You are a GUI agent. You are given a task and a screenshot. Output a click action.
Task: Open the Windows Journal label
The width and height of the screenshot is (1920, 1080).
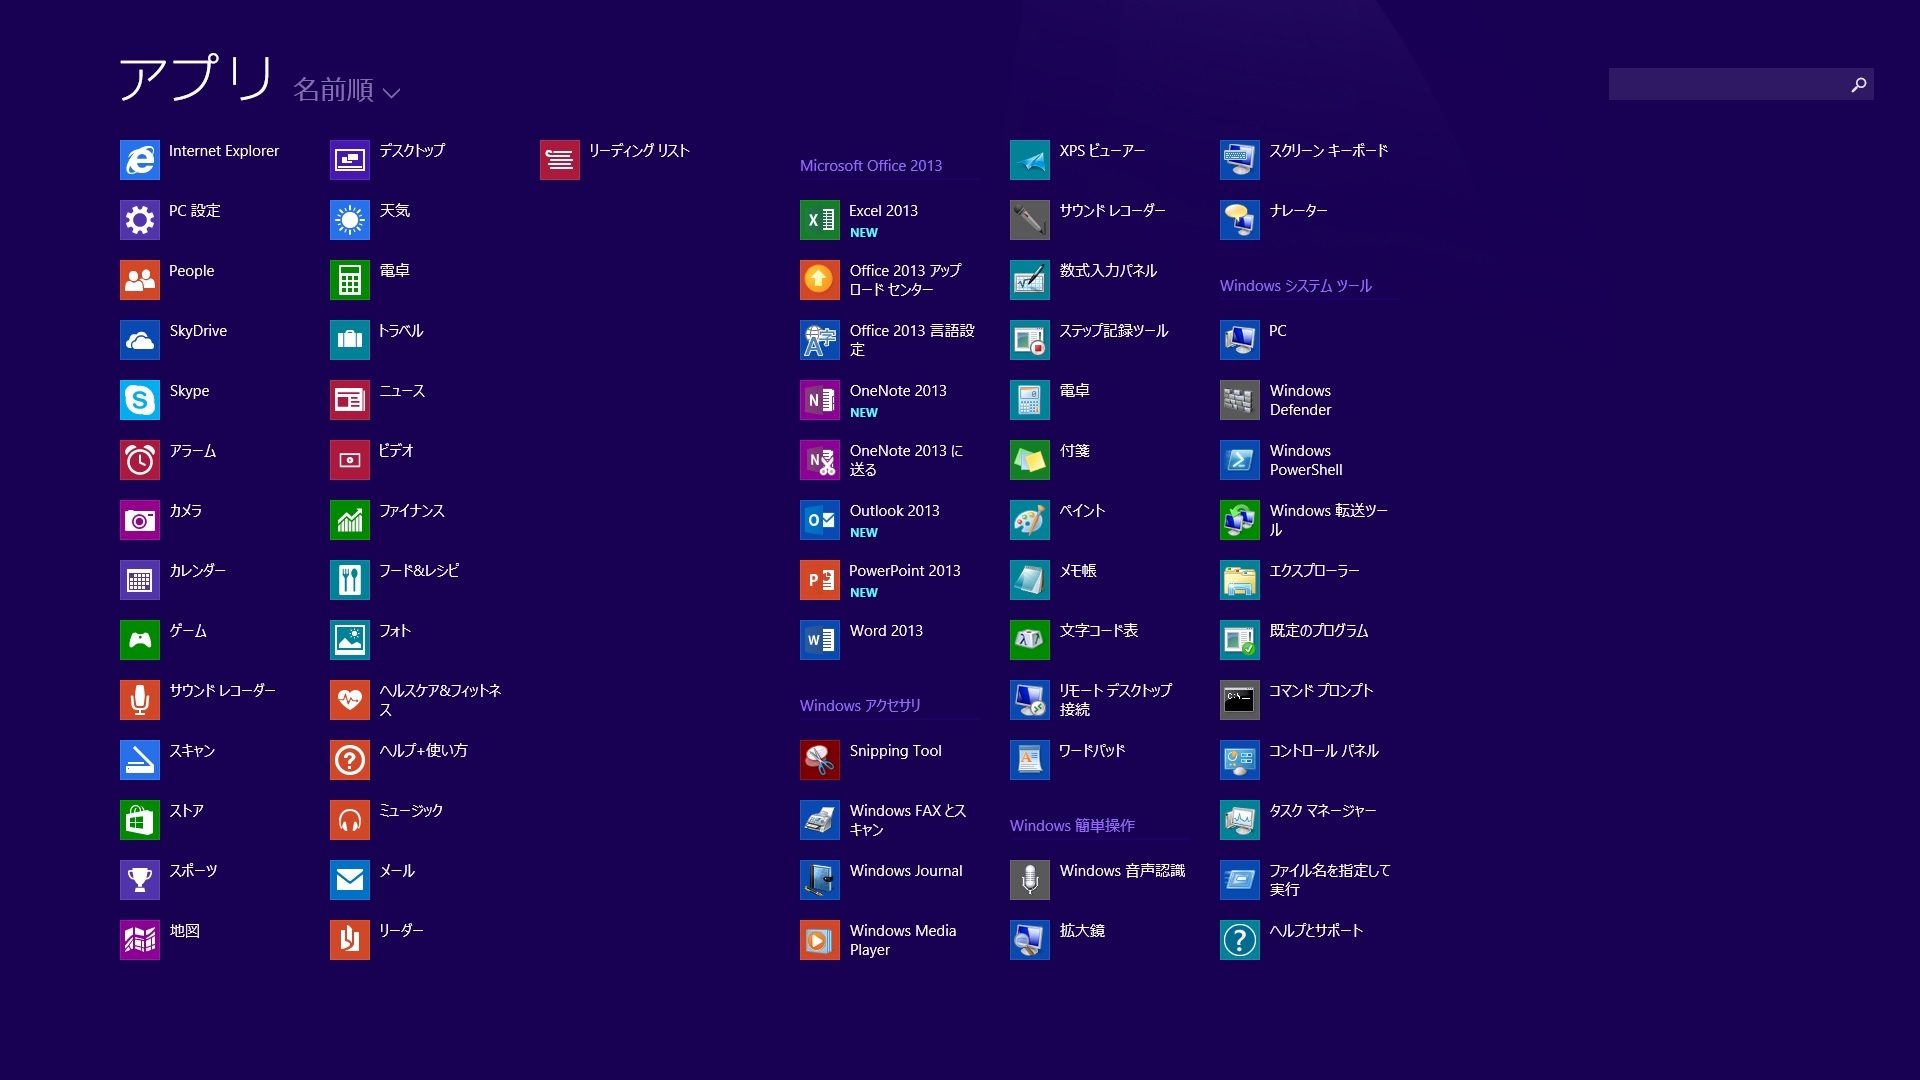(906, 871)
